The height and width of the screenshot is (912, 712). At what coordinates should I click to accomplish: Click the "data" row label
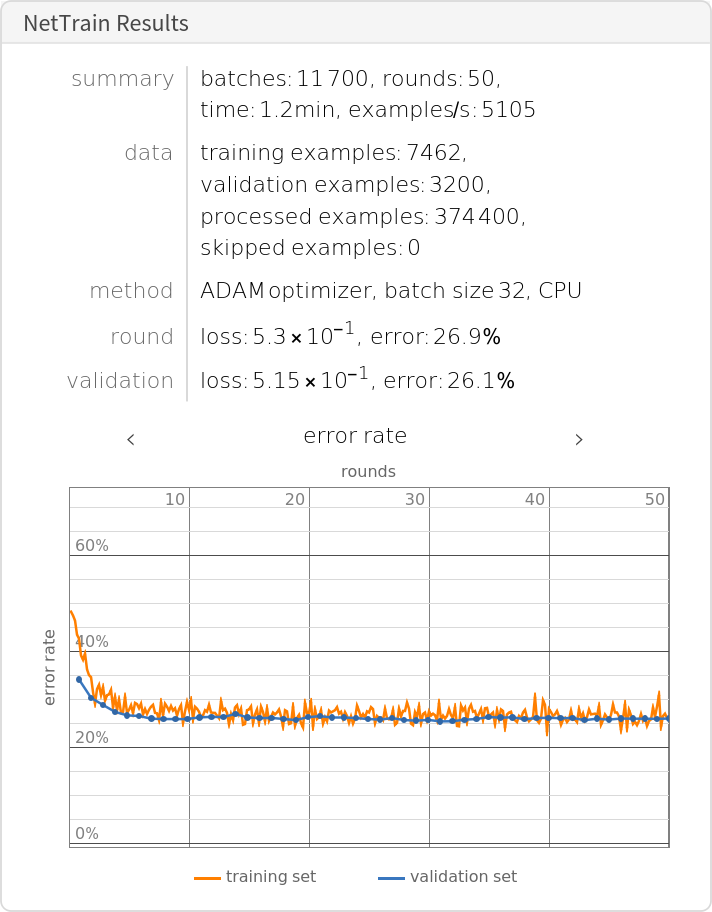[x=148, y=153]
